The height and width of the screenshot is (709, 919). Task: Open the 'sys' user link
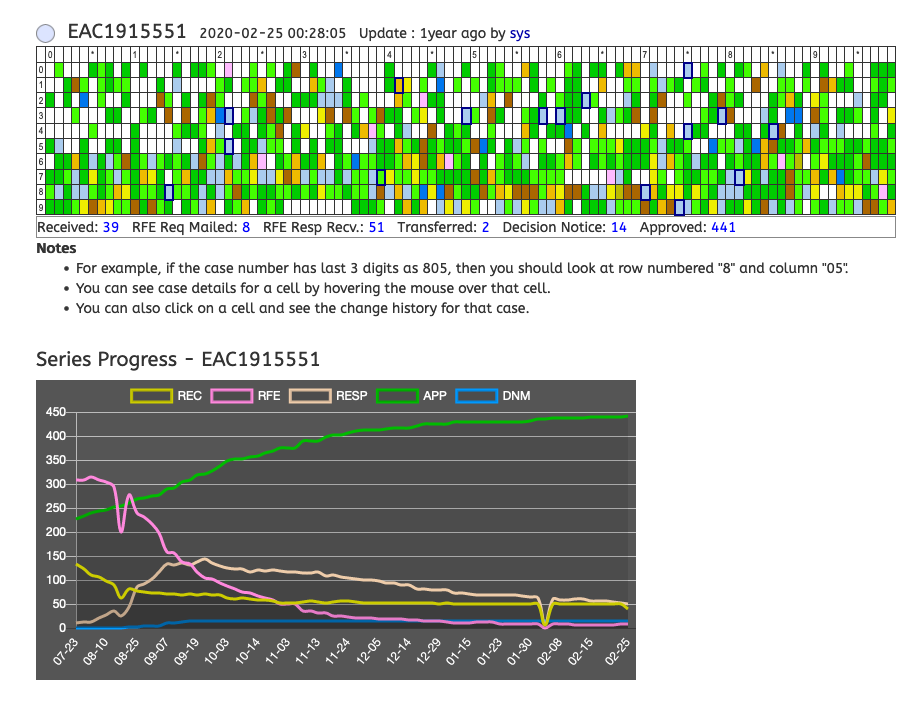[x=520, y=33]
